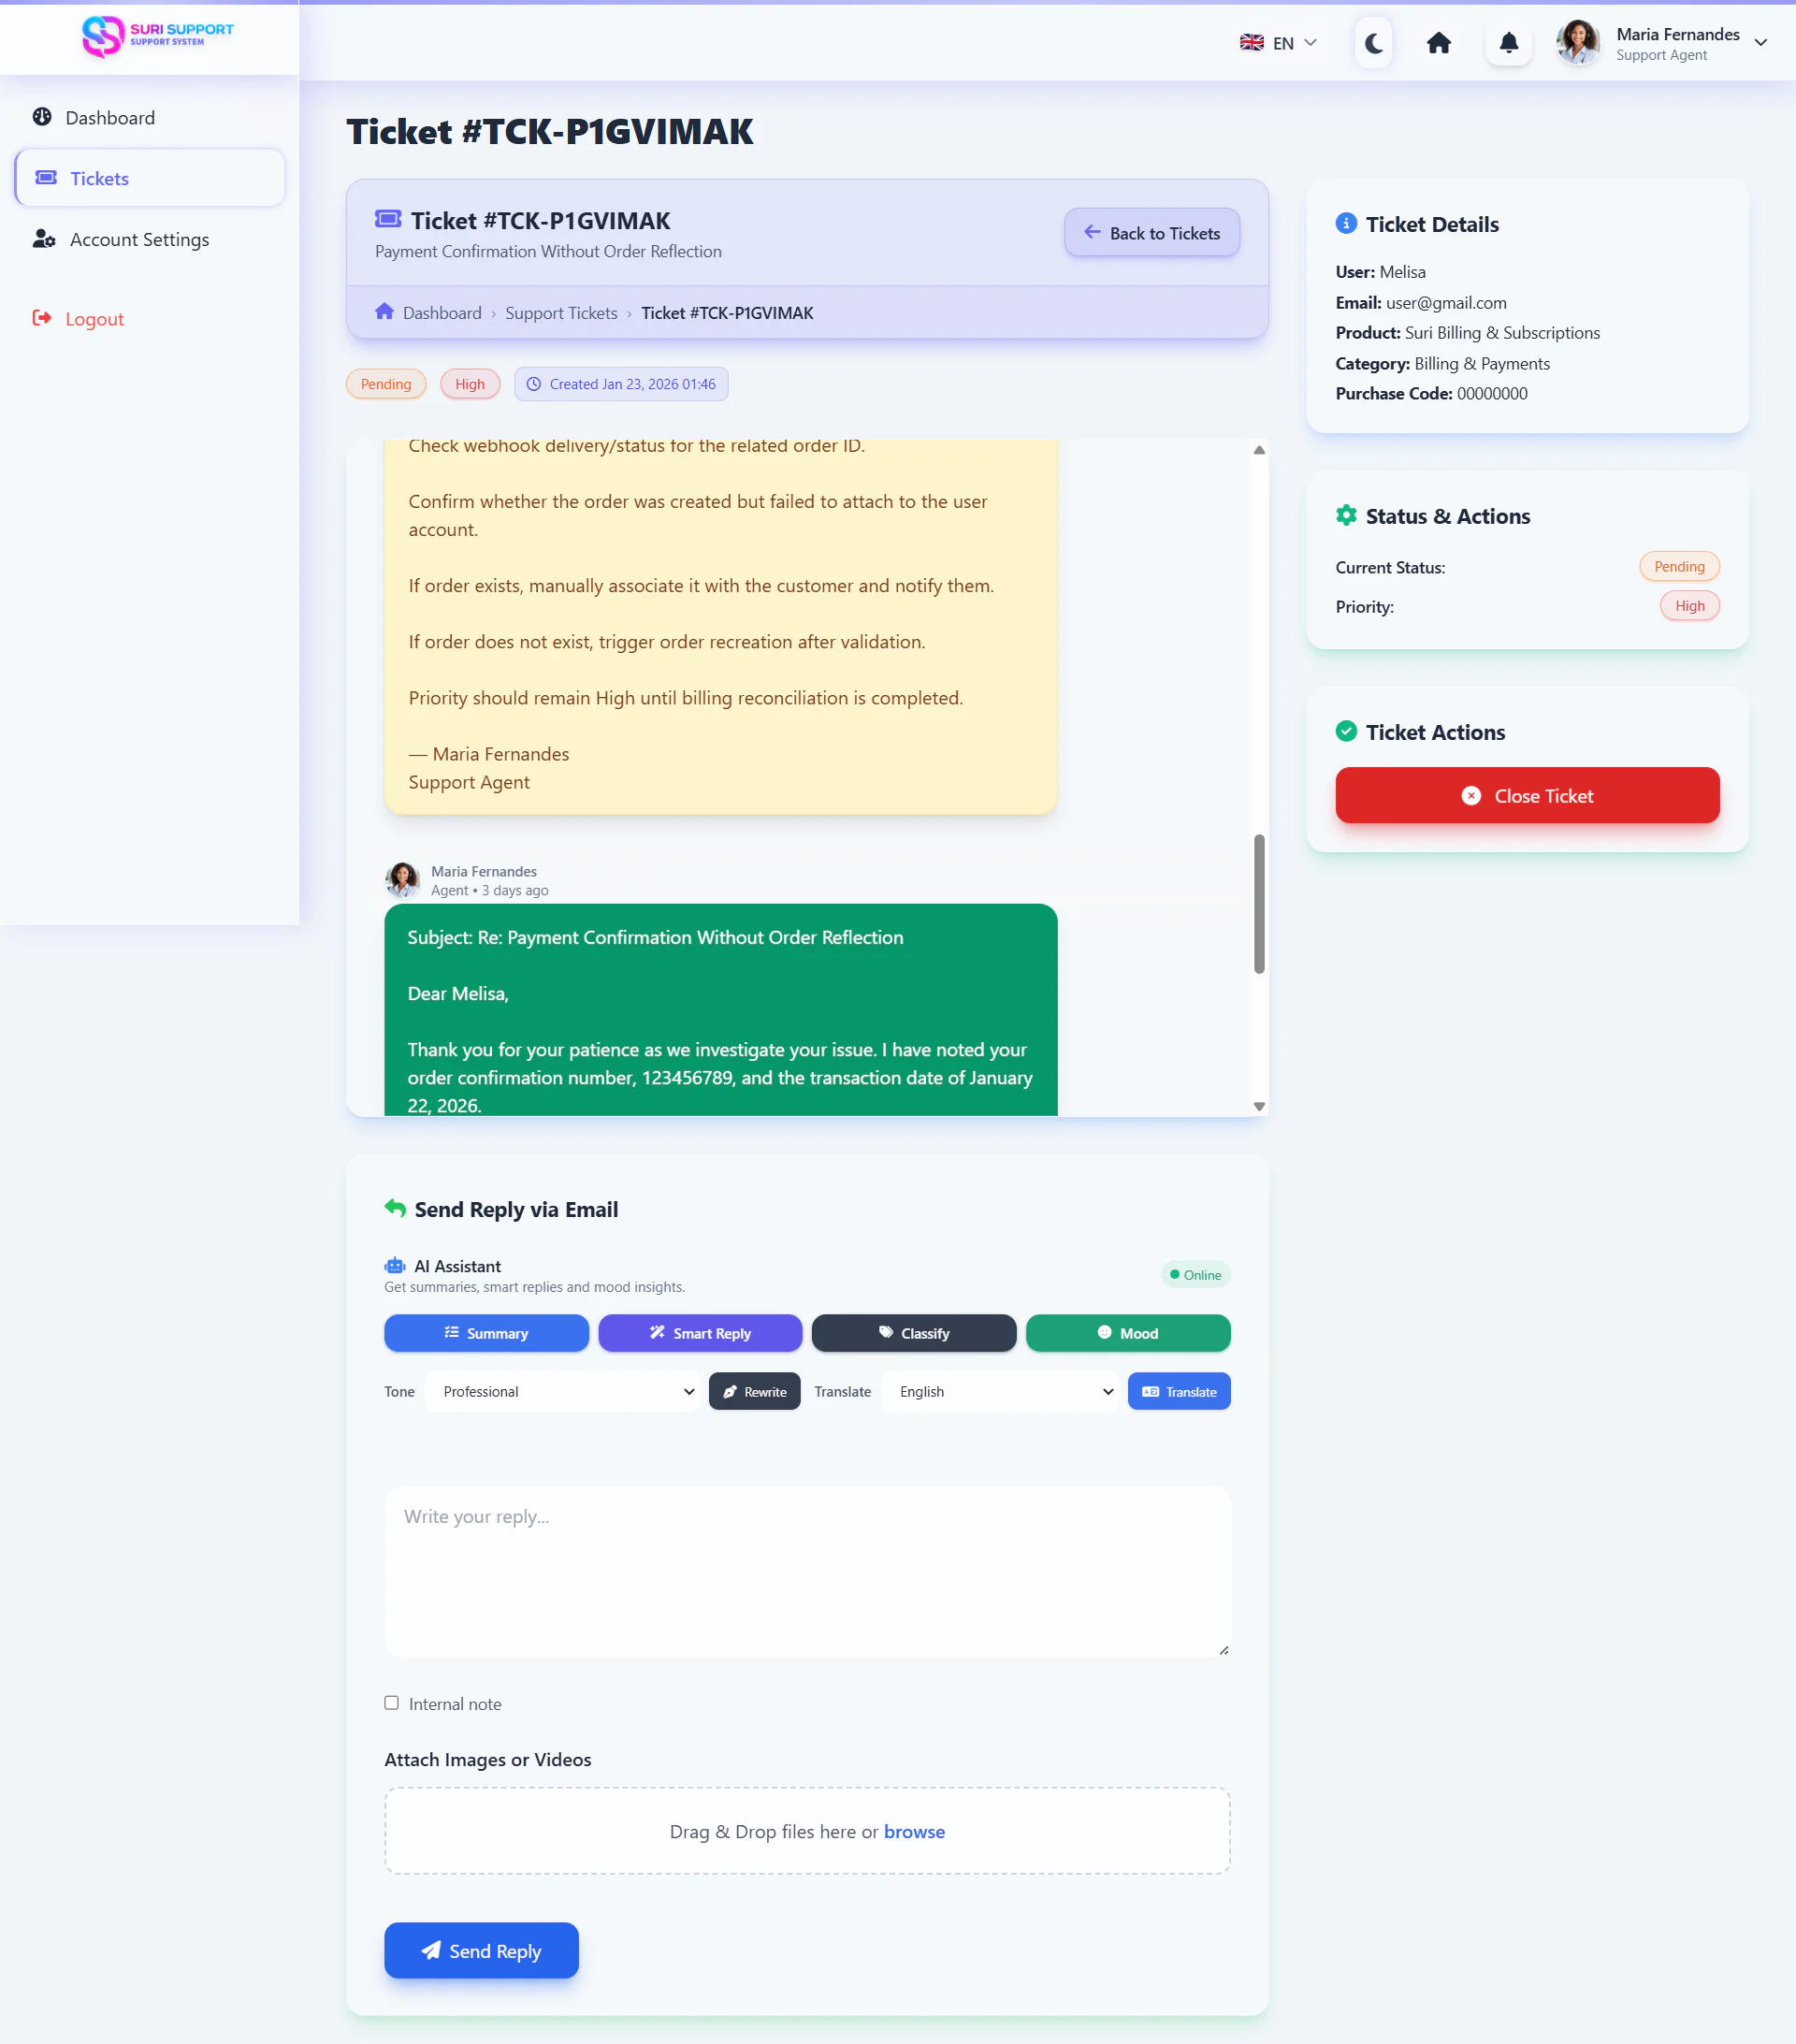
Task: Click the Suri Support logo
Action: pyautogui.click(x=157, y=36)
